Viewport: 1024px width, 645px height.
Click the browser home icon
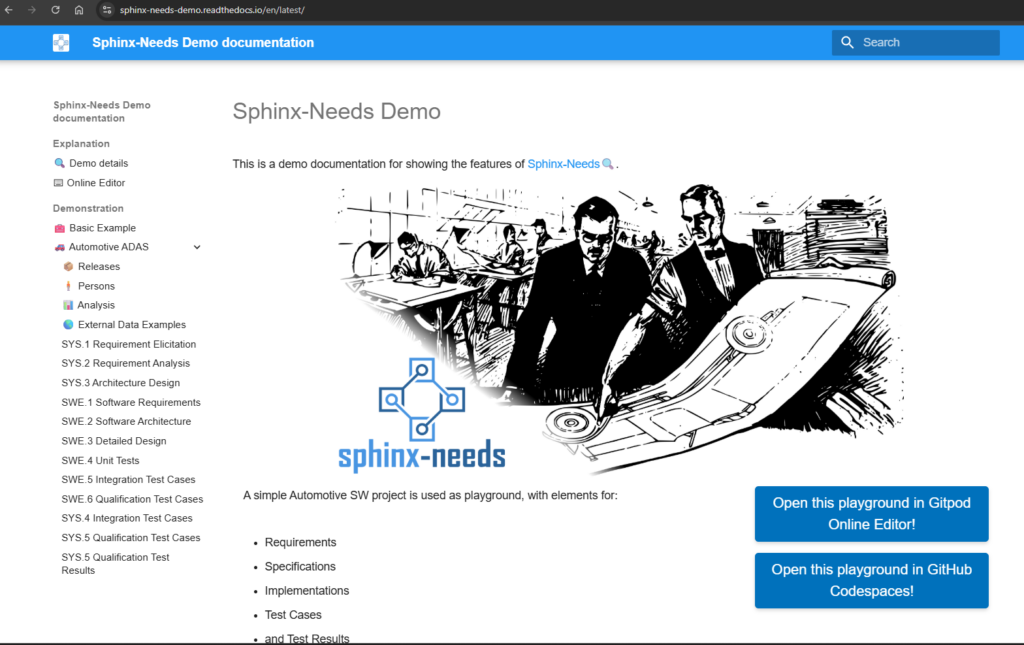pyautogui.click(x=79, y=10)
